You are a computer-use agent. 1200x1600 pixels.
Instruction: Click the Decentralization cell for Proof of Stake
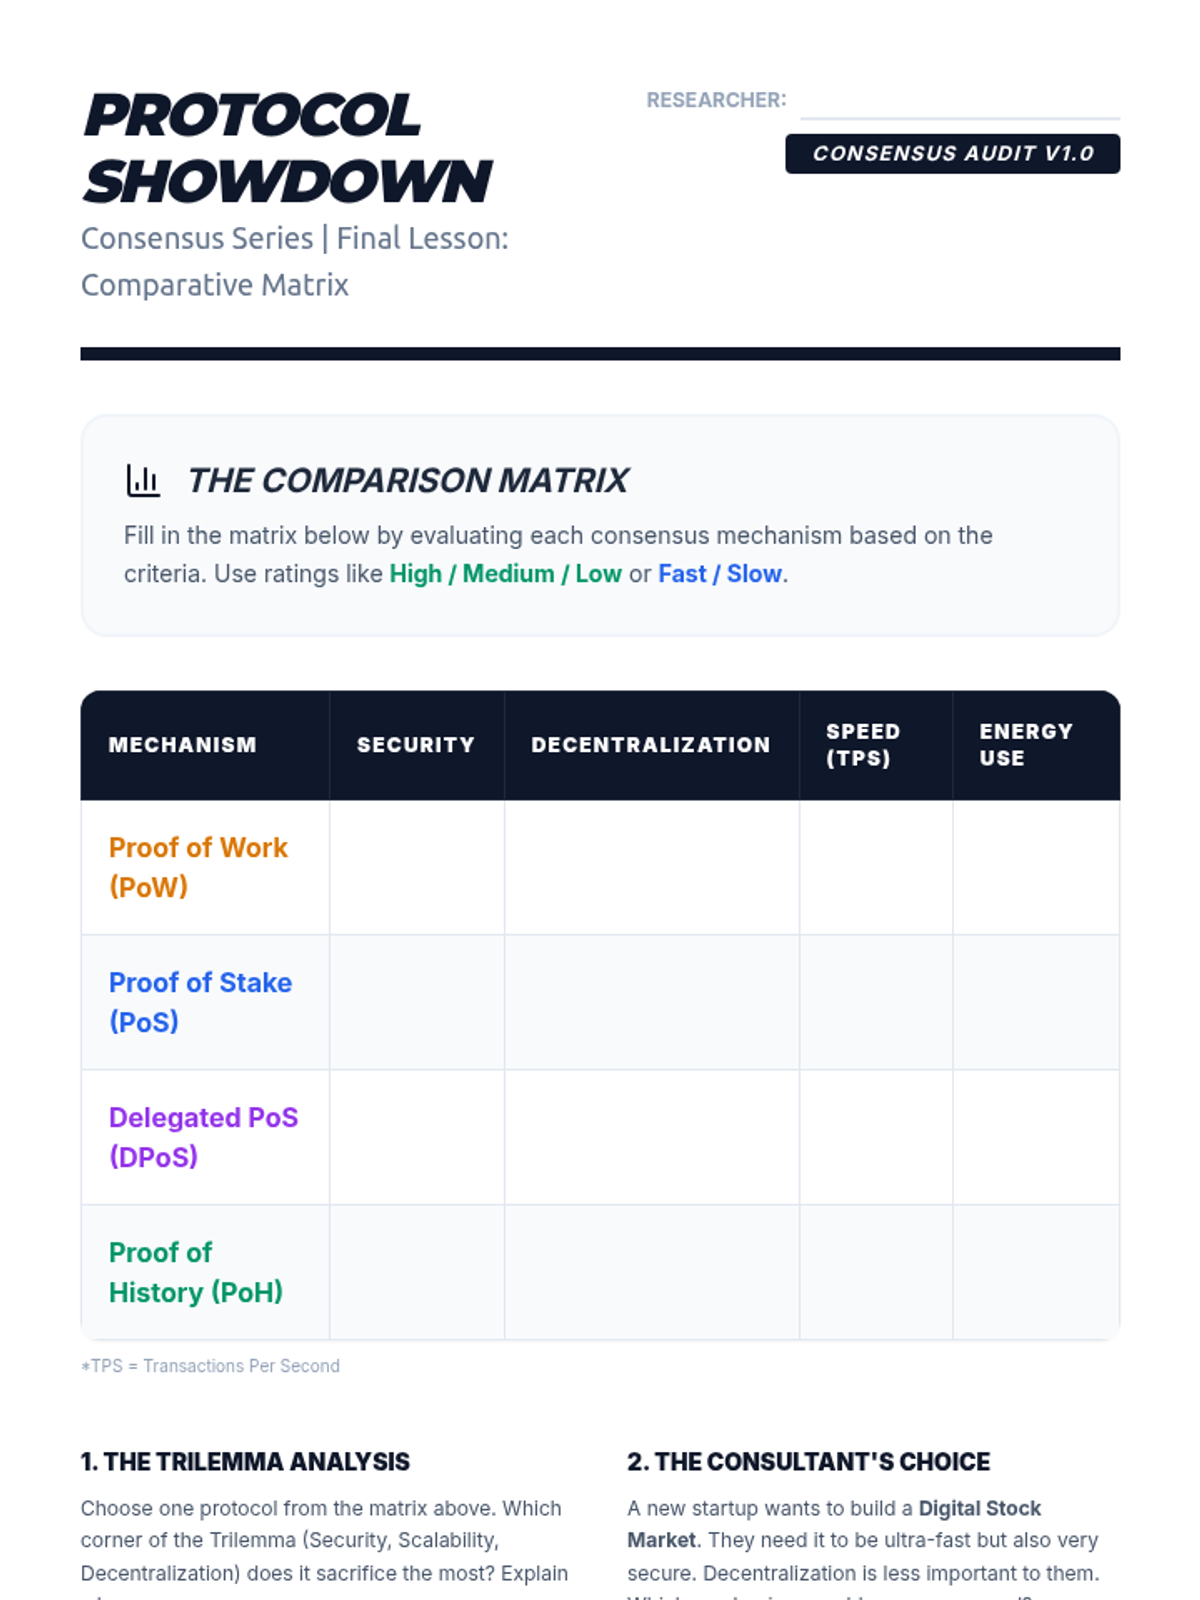point(652,1002)
